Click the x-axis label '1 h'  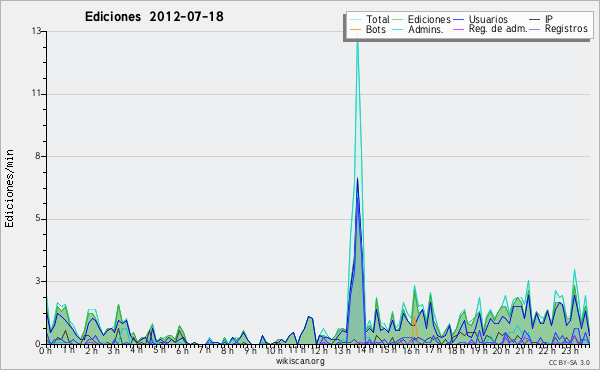pos(68,350)
